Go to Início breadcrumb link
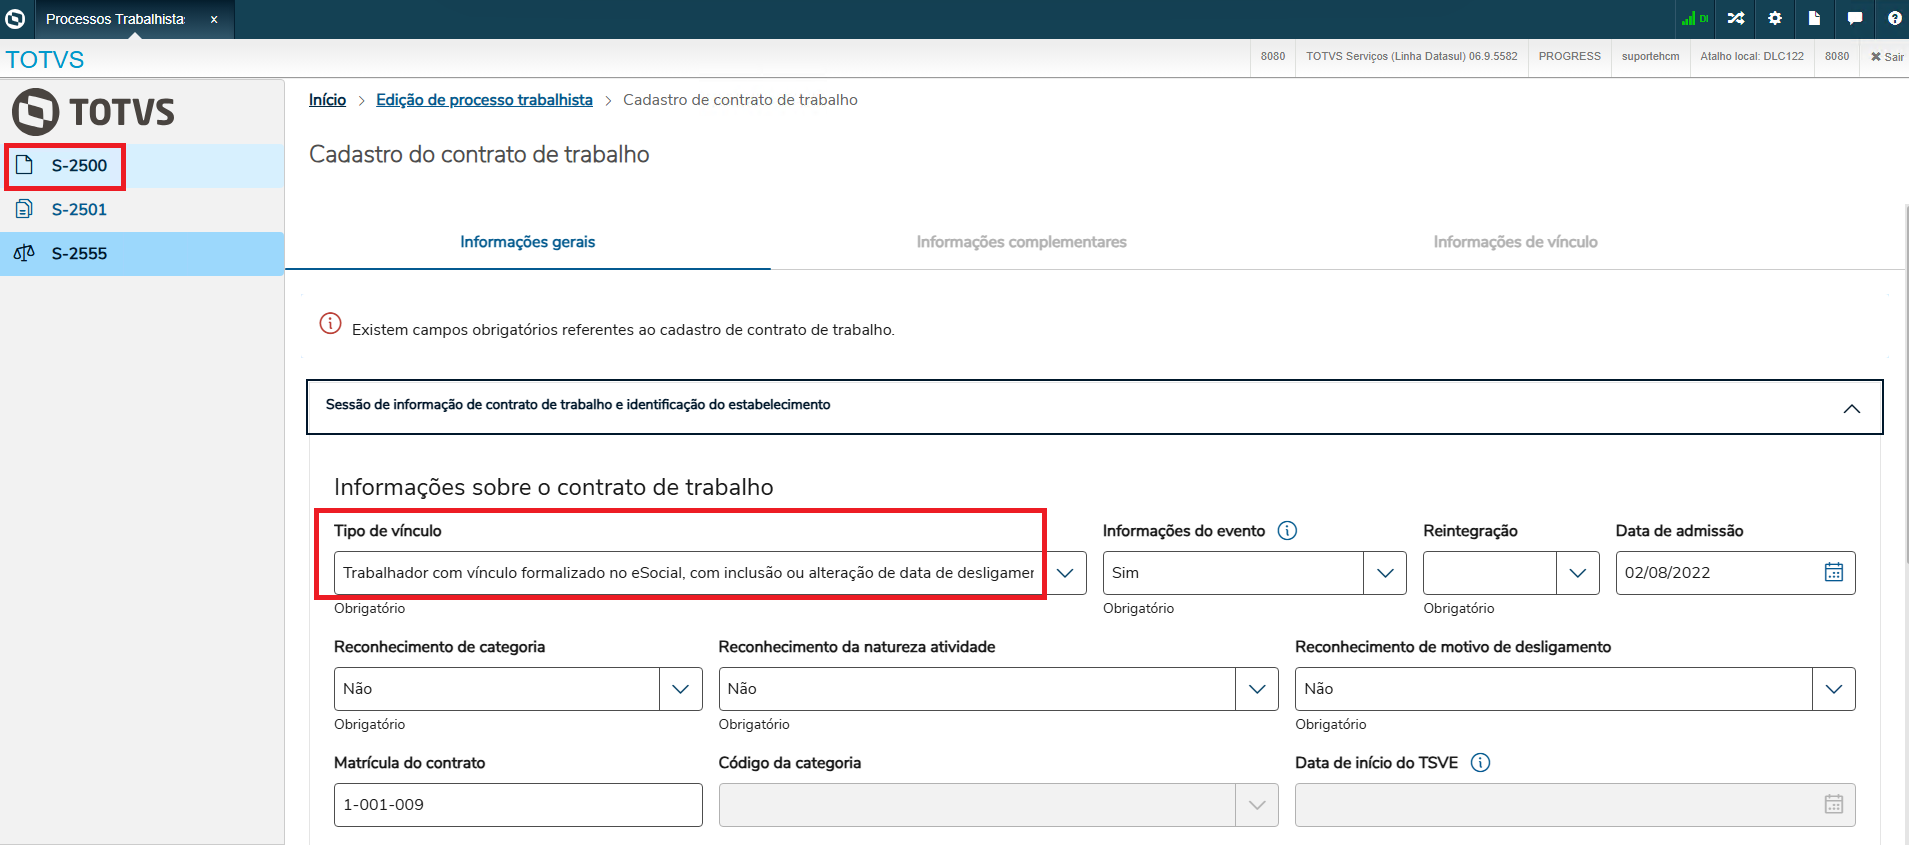 327,100
